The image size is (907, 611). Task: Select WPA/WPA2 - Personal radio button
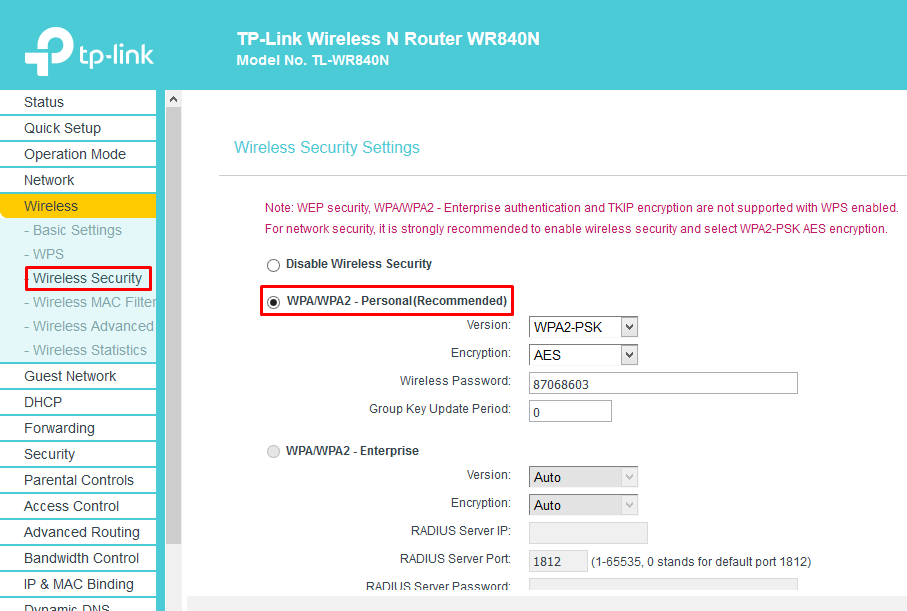[273, 302]
